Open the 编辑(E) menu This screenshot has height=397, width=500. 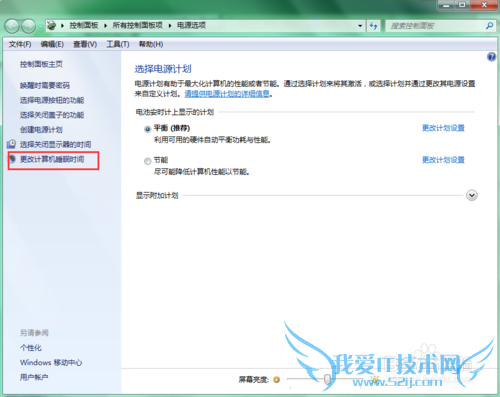pos(52,44)
